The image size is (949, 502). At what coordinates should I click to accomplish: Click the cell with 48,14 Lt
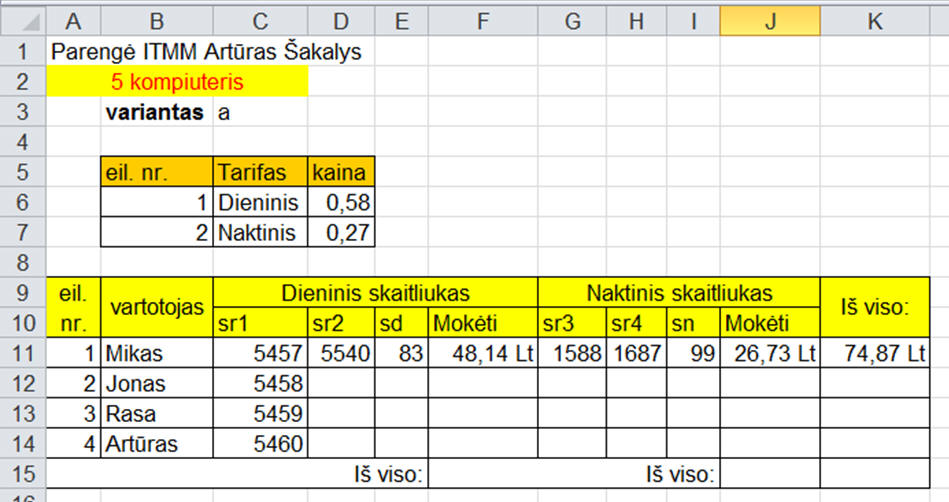(x=483, y=353)
